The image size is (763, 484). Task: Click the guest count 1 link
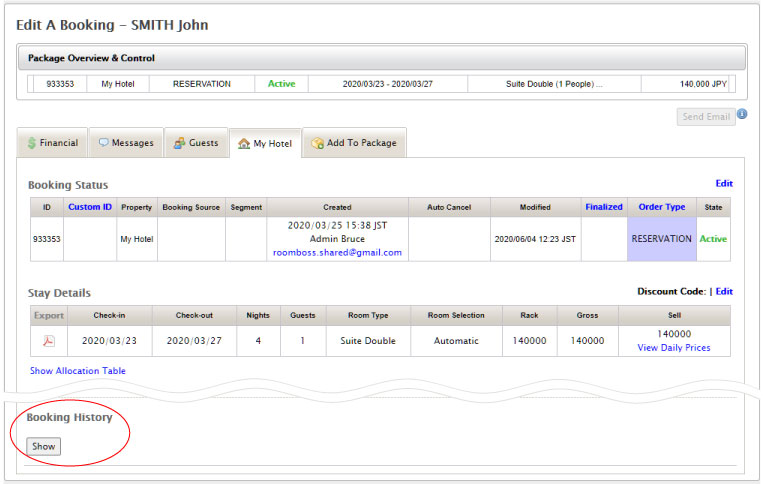point(302,341)
